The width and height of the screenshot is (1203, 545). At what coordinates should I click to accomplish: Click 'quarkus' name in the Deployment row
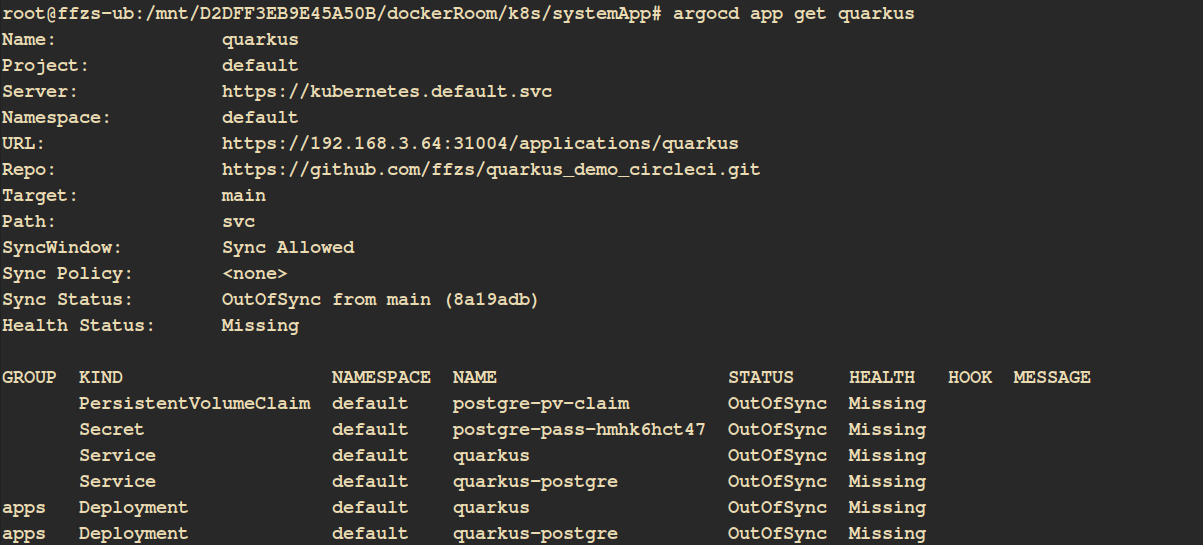point(491,508)
